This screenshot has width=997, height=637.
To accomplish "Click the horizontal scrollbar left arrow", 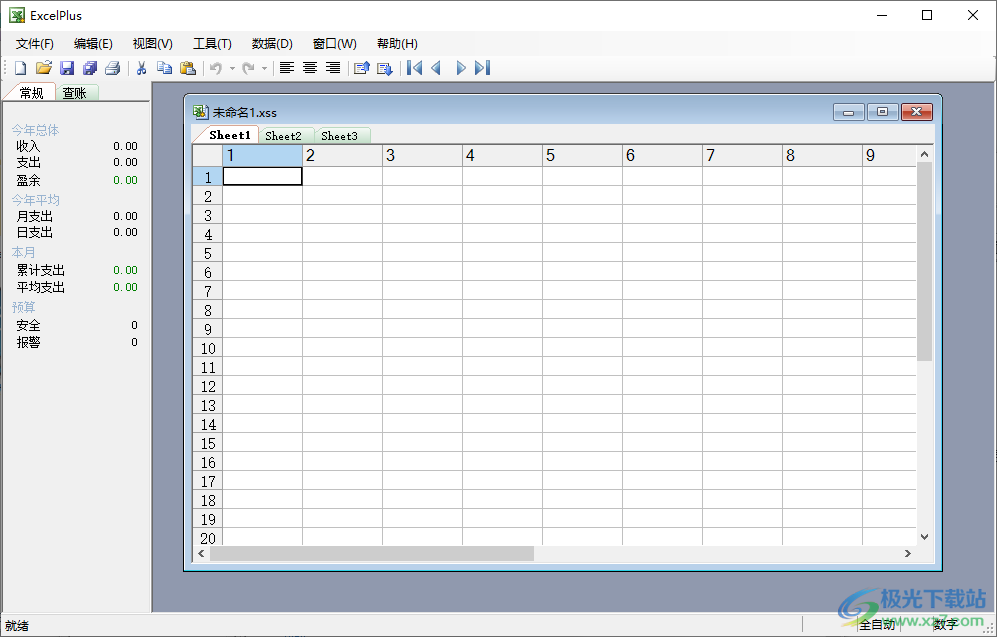I will point(202,554).
